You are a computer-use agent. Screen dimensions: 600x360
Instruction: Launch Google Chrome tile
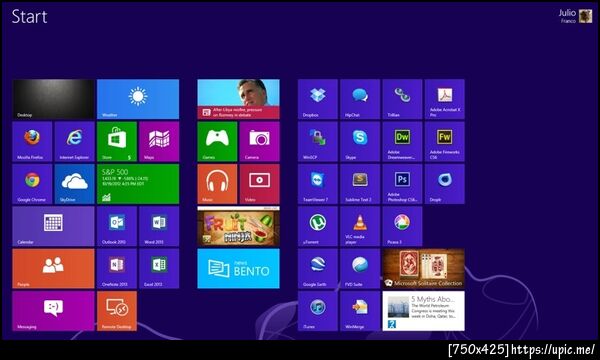tap(32, 184)
